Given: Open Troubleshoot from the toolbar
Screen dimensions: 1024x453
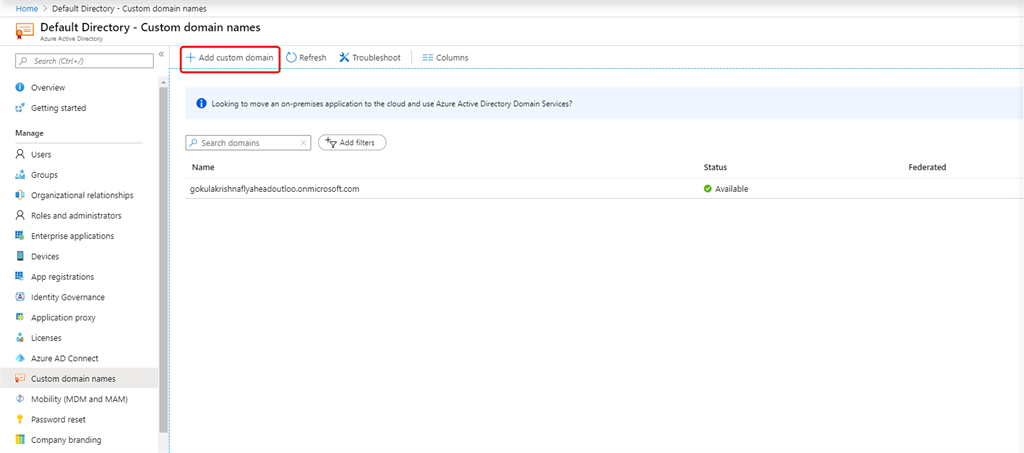Looking at the screenshot, I should [370, 57].
